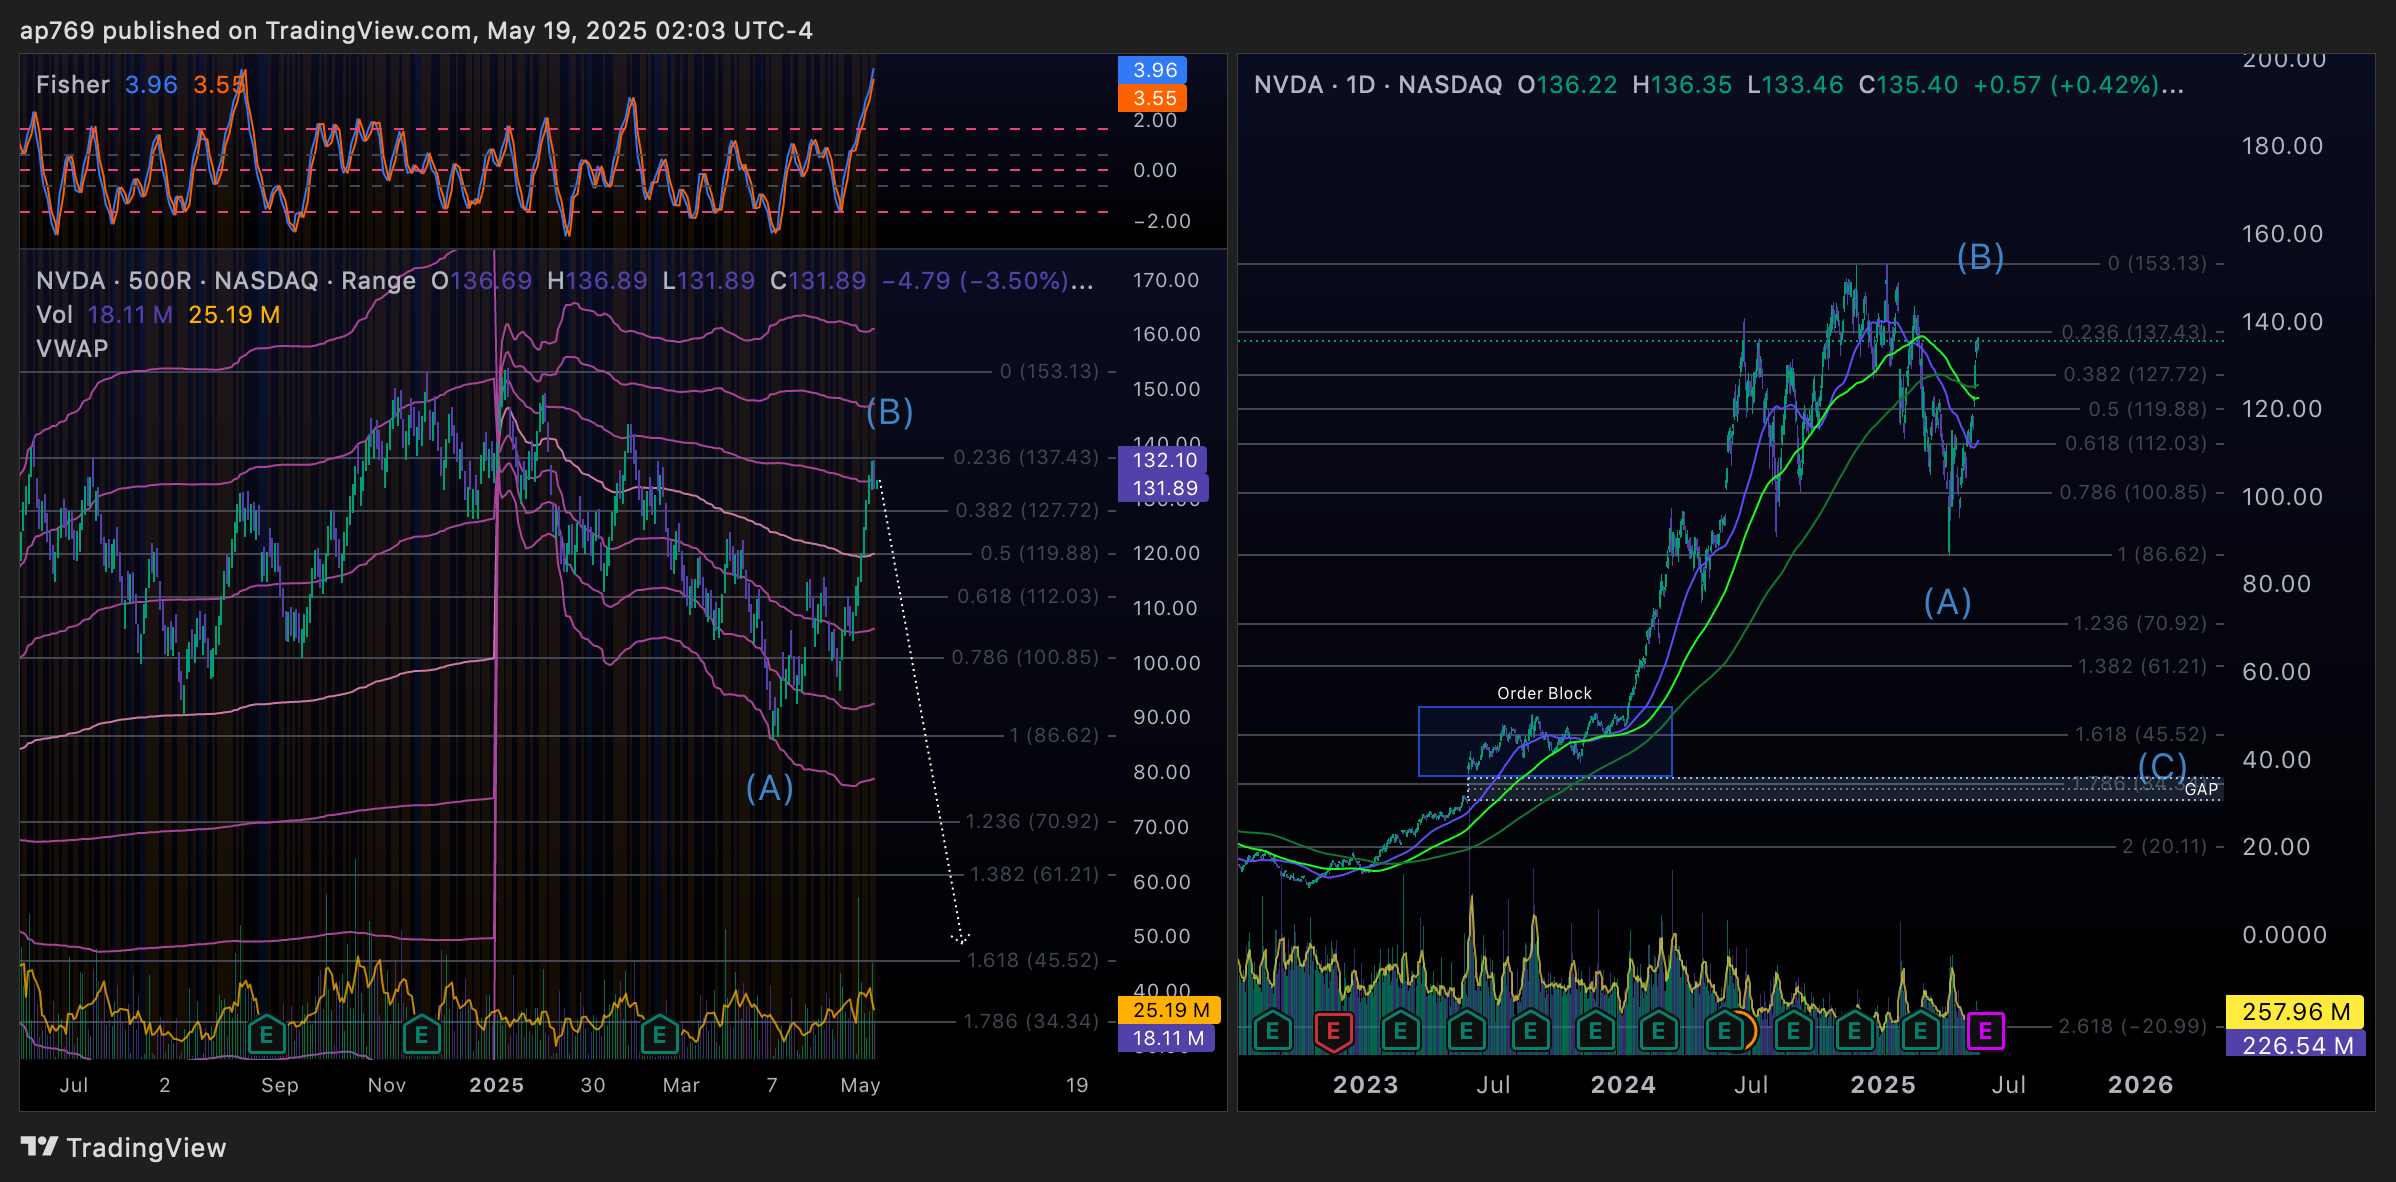Click the NVDA 1D NASDAQ chart title
The width and height of the screenshot is (2396, 1182).
1378,85
